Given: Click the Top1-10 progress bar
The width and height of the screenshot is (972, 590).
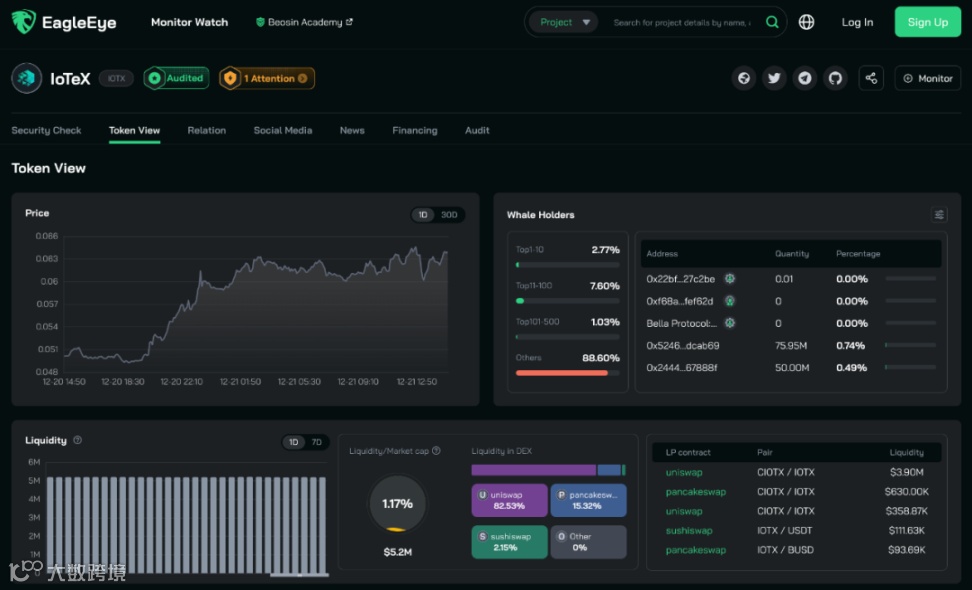Looking at the screenshot, I should pos(567,265).
